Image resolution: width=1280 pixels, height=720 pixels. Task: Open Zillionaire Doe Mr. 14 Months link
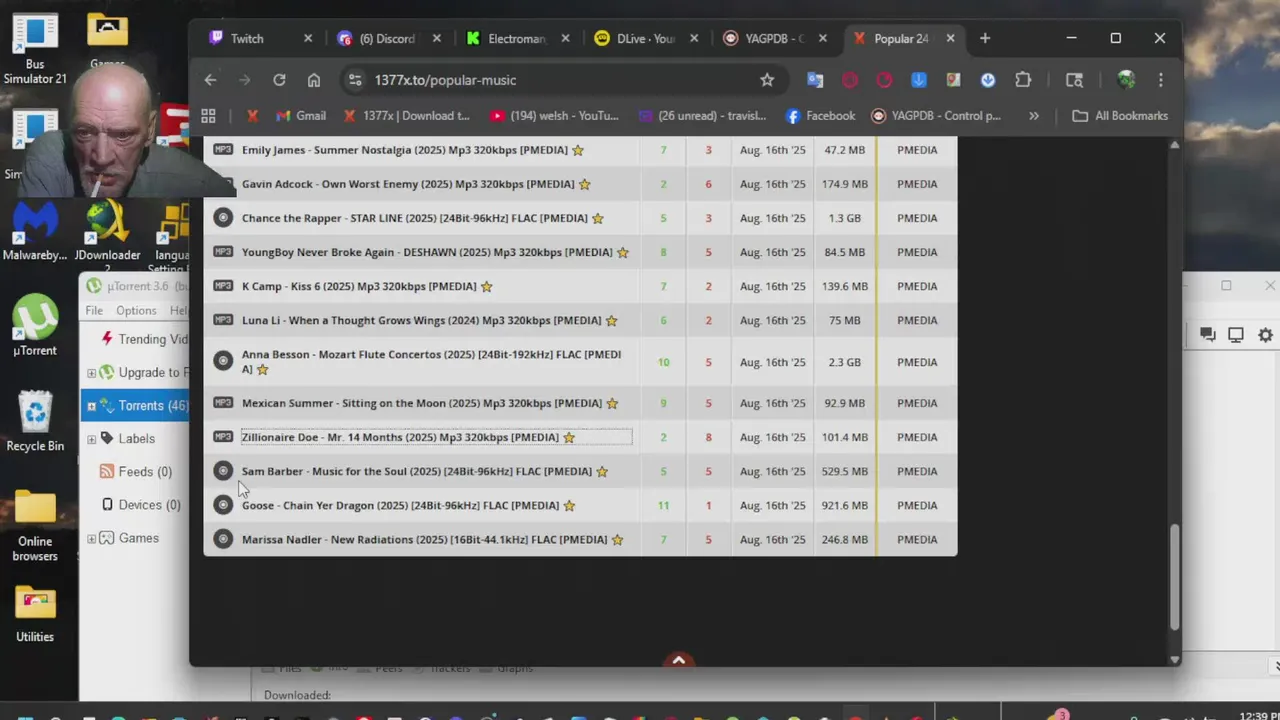pos(400,438)
